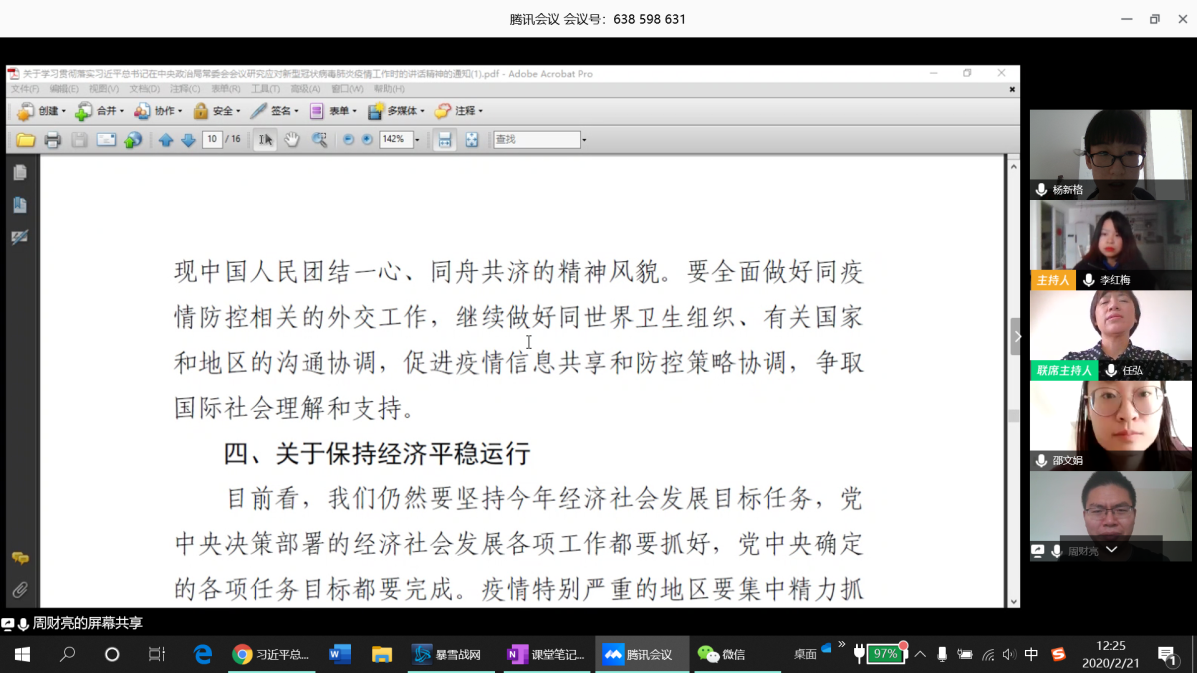
Task: Toggle fit one full page view
Action: pyautogui.click(x=472, y=140)
